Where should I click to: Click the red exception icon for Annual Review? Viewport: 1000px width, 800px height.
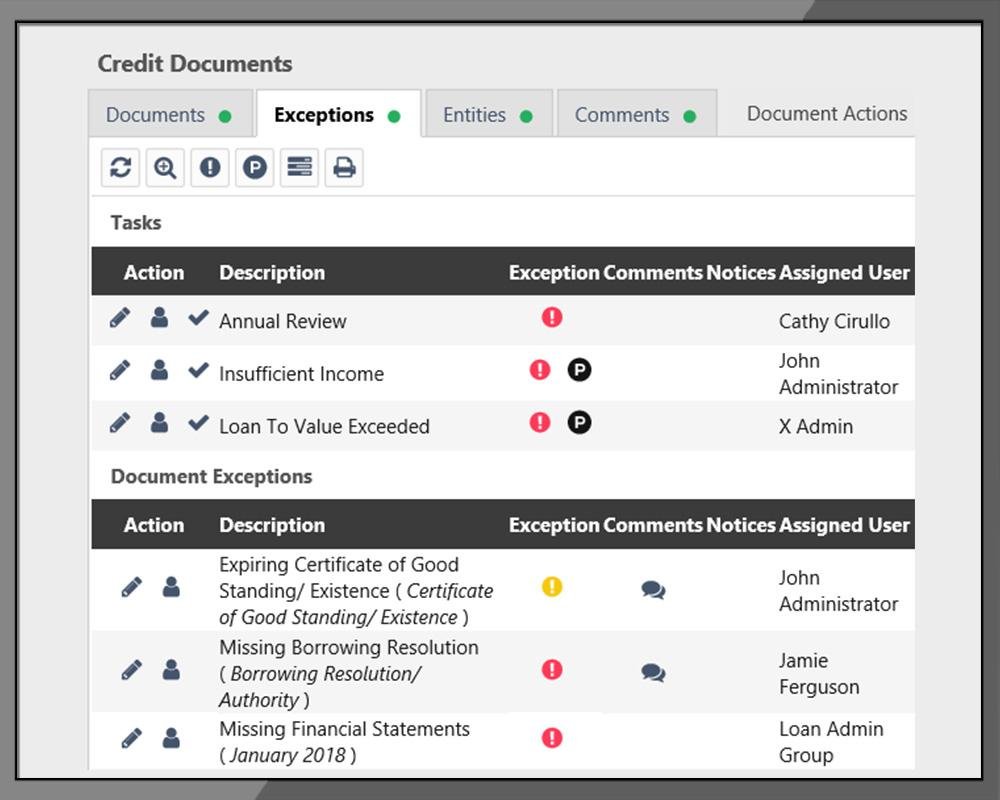coord(552,317)
